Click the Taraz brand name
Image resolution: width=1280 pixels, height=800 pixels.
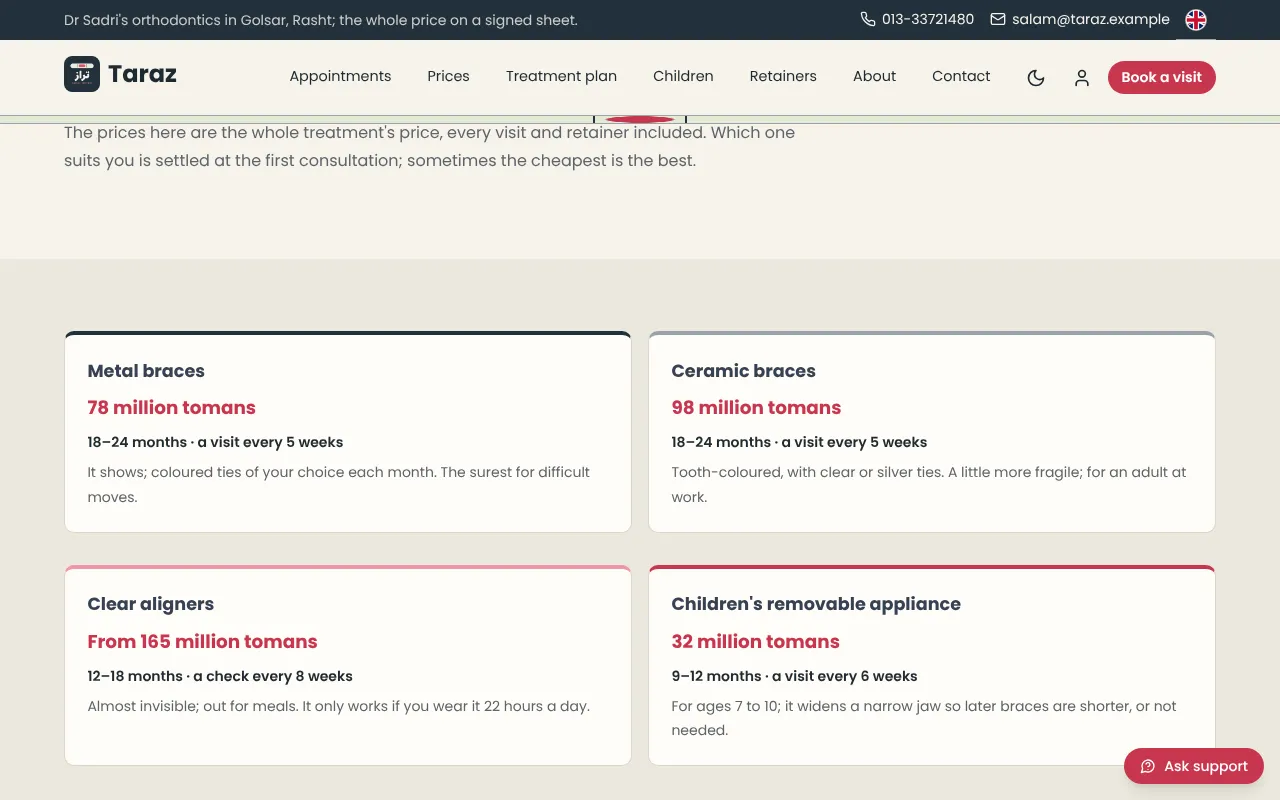tap(142, 74)
